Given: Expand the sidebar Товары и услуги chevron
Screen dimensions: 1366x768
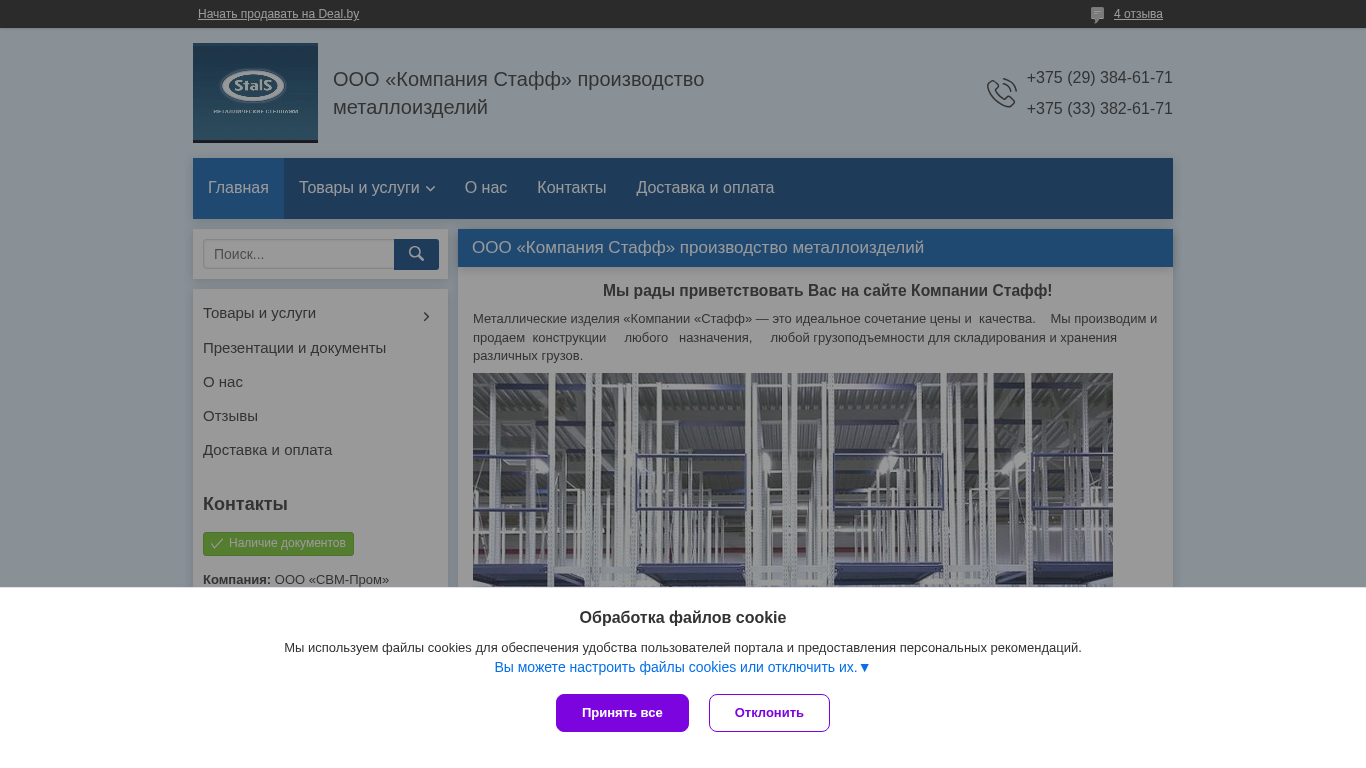Looking at the screenshot, I should (426, 316).
